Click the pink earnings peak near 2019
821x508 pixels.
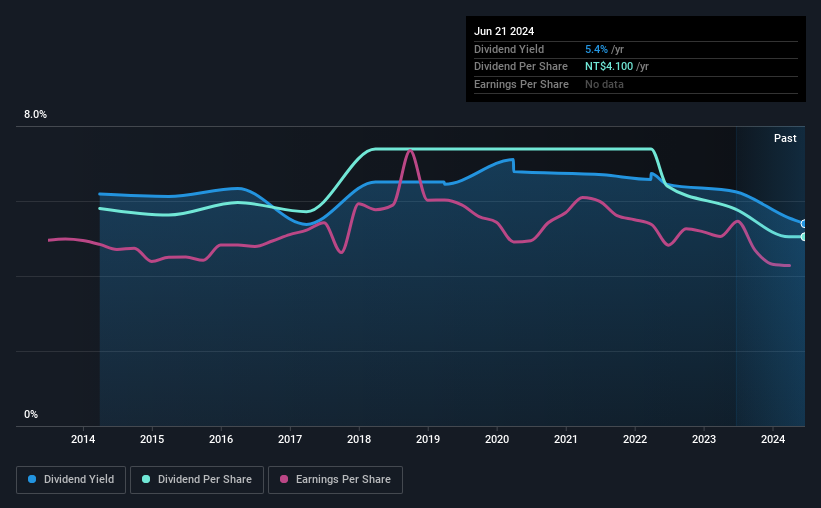pyautogui.click(x=410, y=151)
